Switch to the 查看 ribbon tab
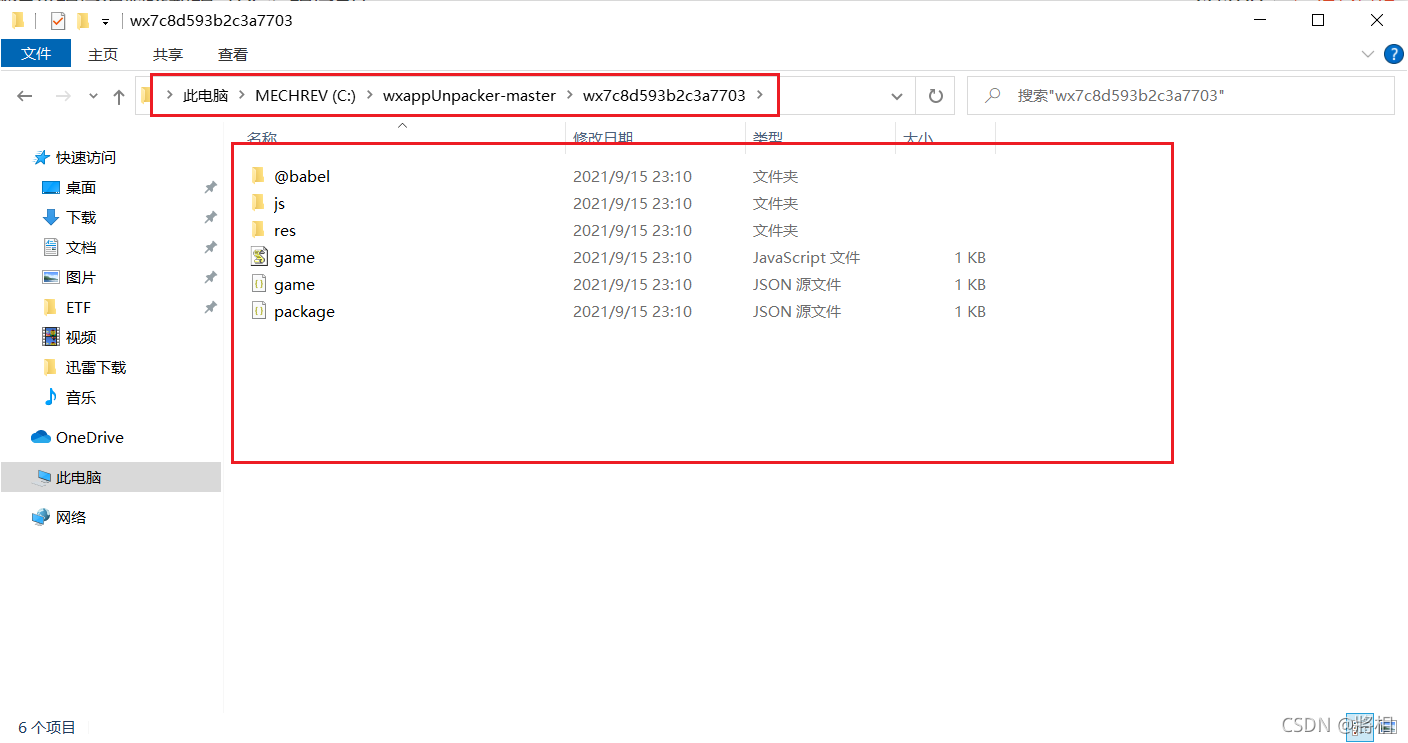The height and width of the screenshot is (743, 1408). [231, 54]
